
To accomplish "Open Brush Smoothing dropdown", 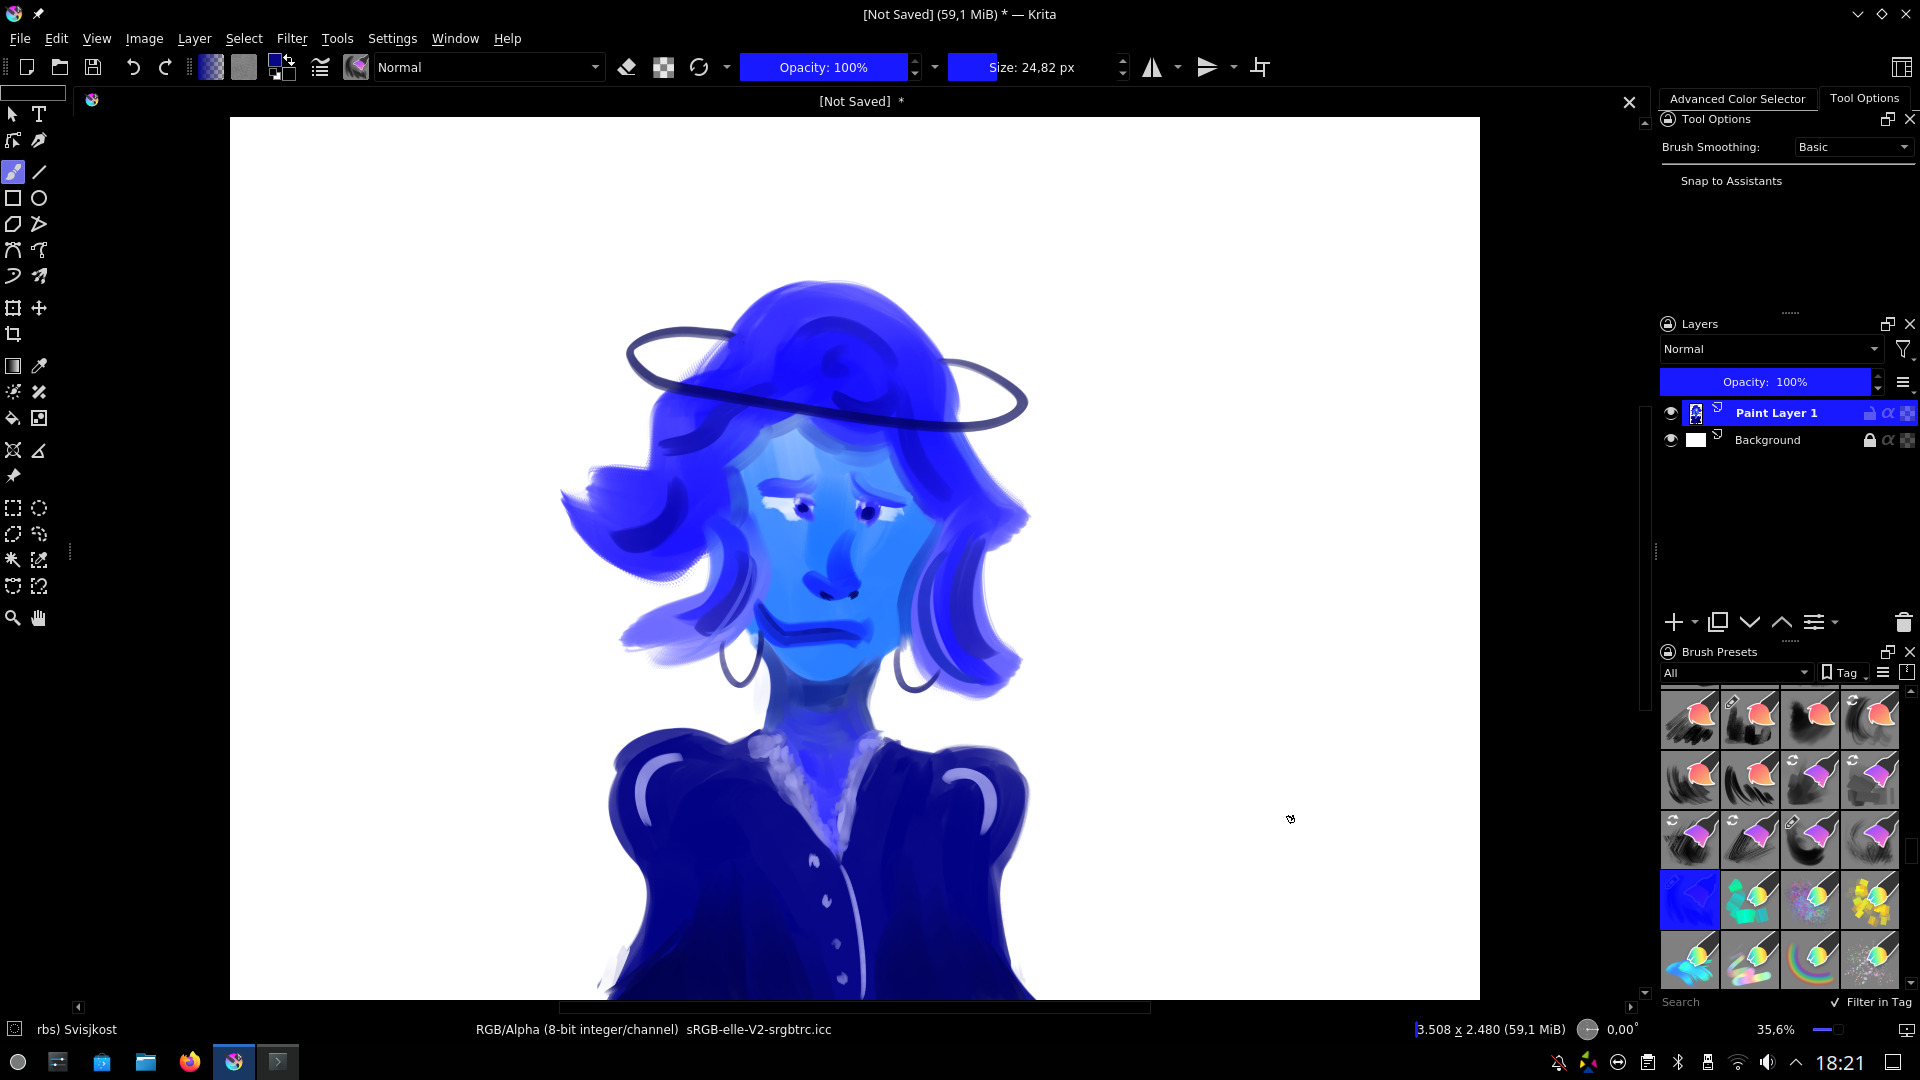I will [x=1853, y=147].
